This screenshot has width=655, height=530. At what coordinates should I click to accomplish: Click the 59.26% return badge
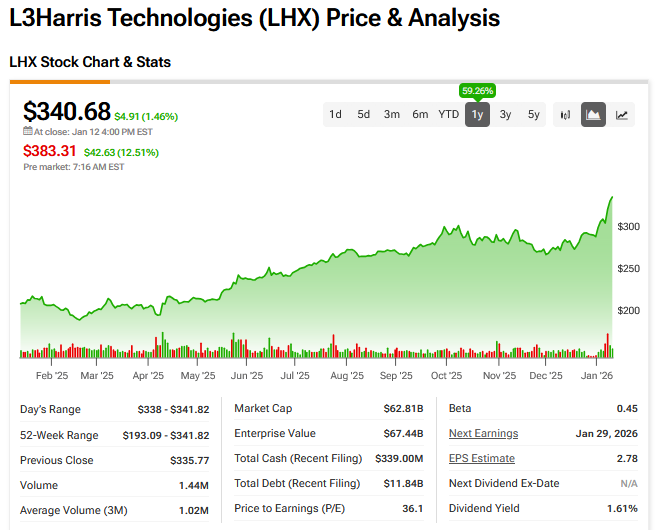(x=477, y=91)
